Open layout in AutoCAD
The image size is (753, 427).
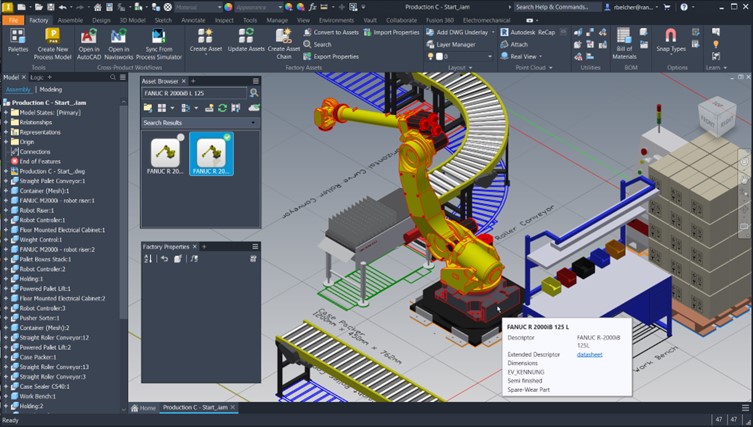tap(89, 44)
